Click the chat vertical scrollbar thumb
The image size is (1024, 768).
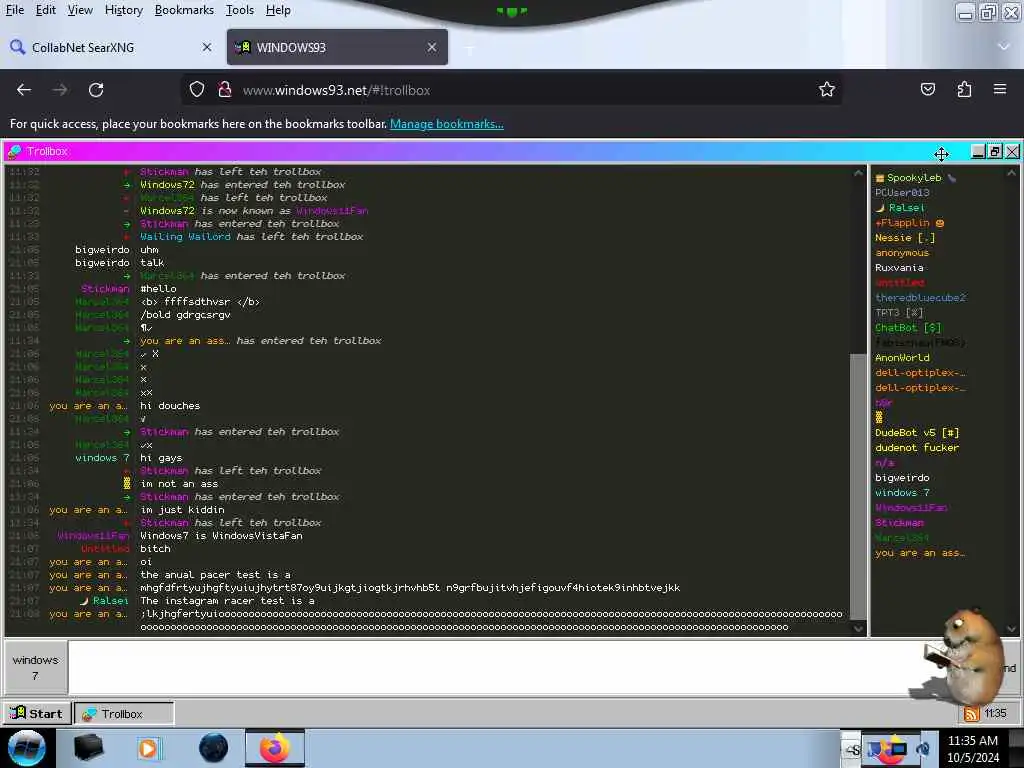pyautogui.click(x=858, y=487)
